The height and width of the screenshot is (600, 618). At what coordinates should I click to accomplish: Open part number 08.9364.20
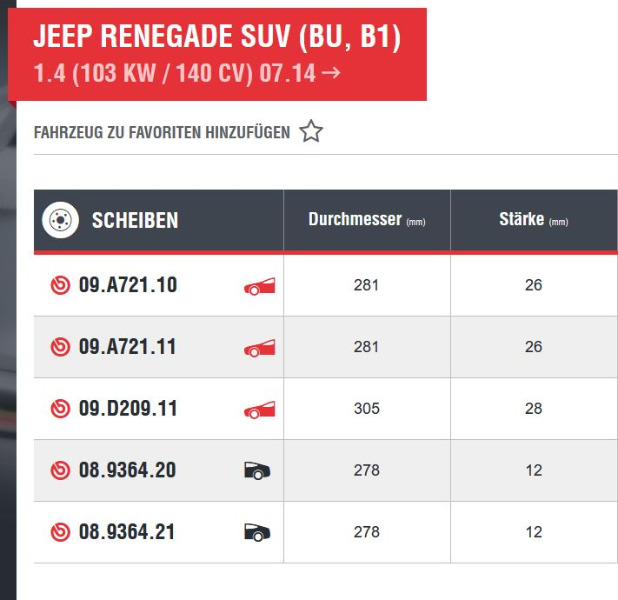[x=127, y=470]
